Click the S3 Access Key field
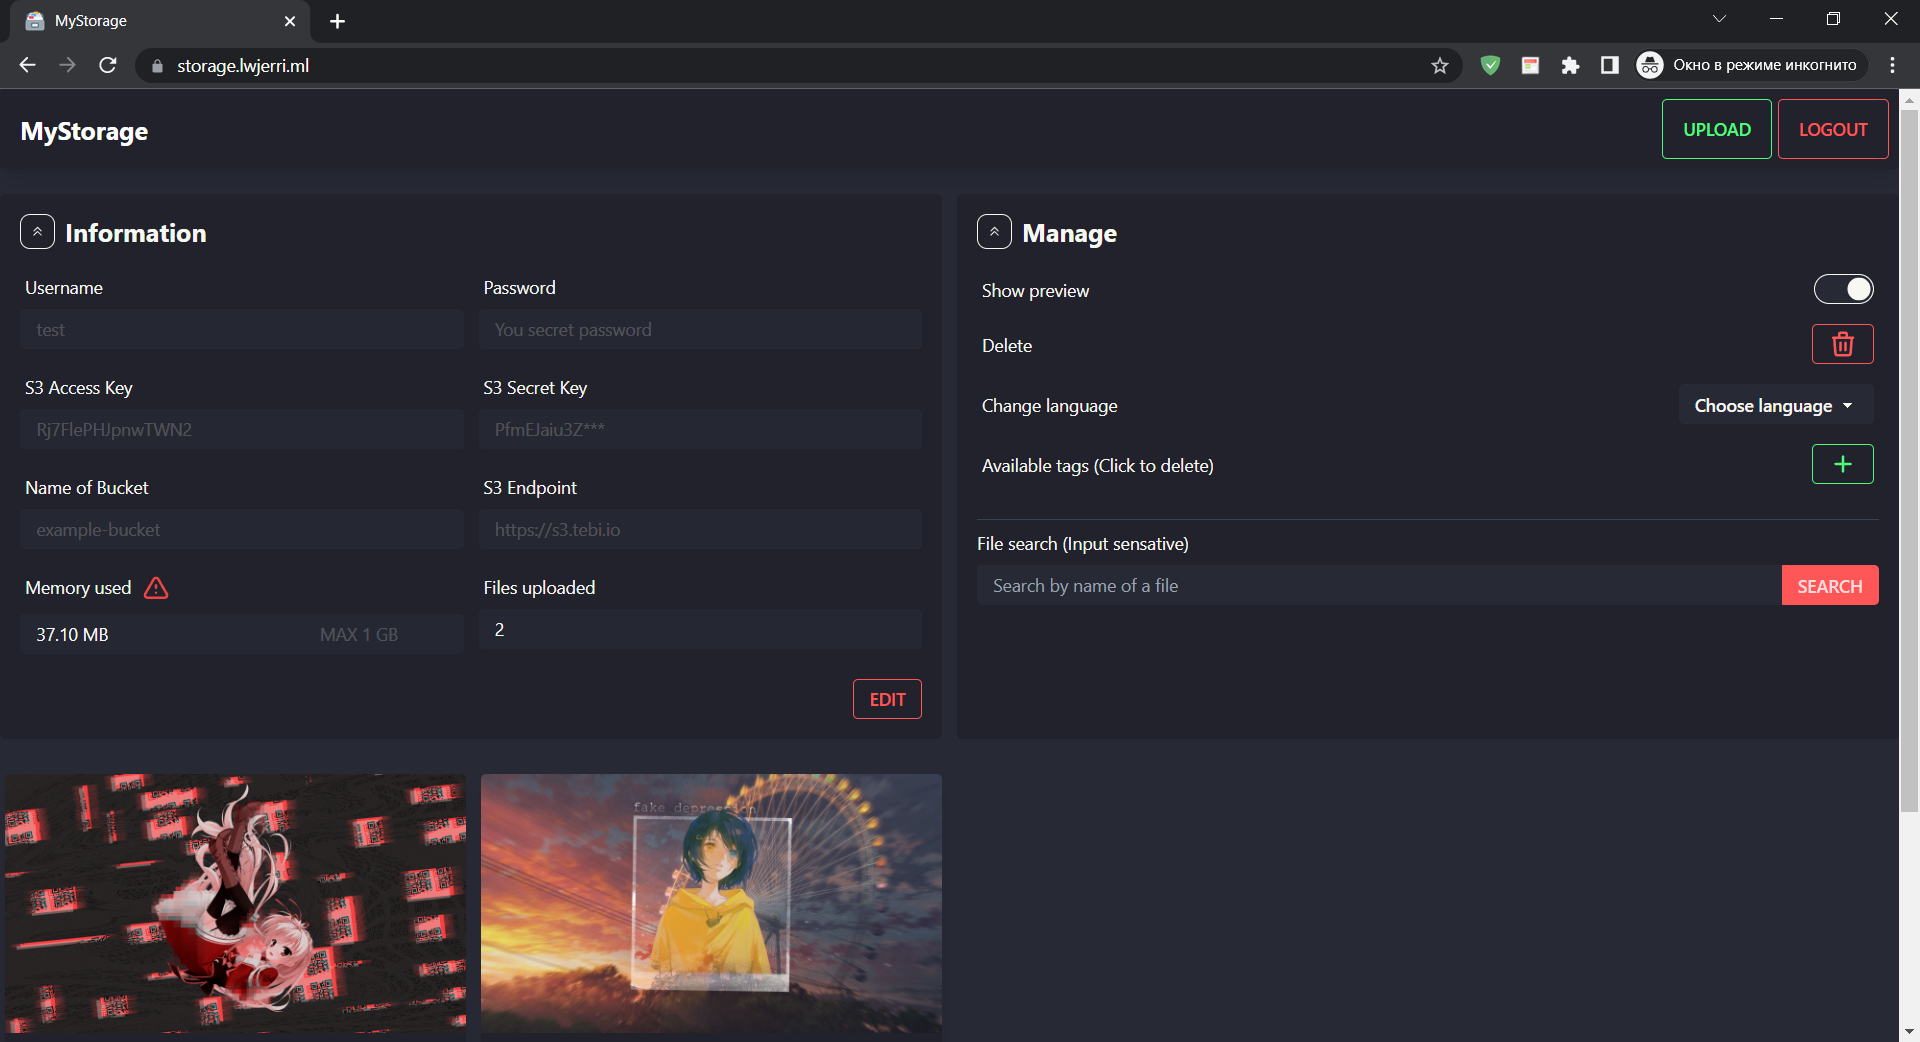Viewport: 1920px width, 1042px height. [x=242, y=429]
